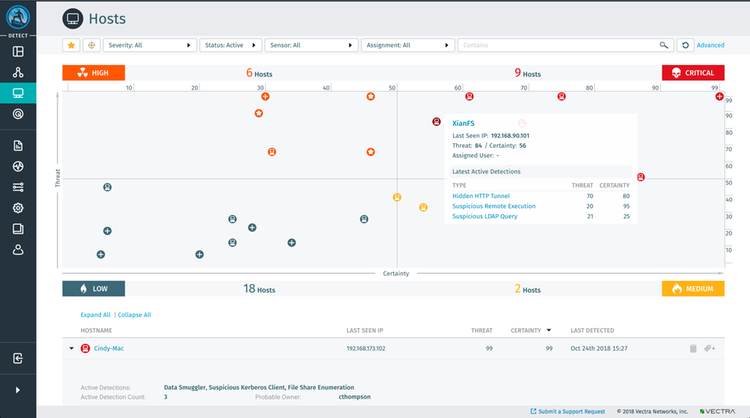Click the add tag icon on Cindy-Mac row

tap(709, 348)
